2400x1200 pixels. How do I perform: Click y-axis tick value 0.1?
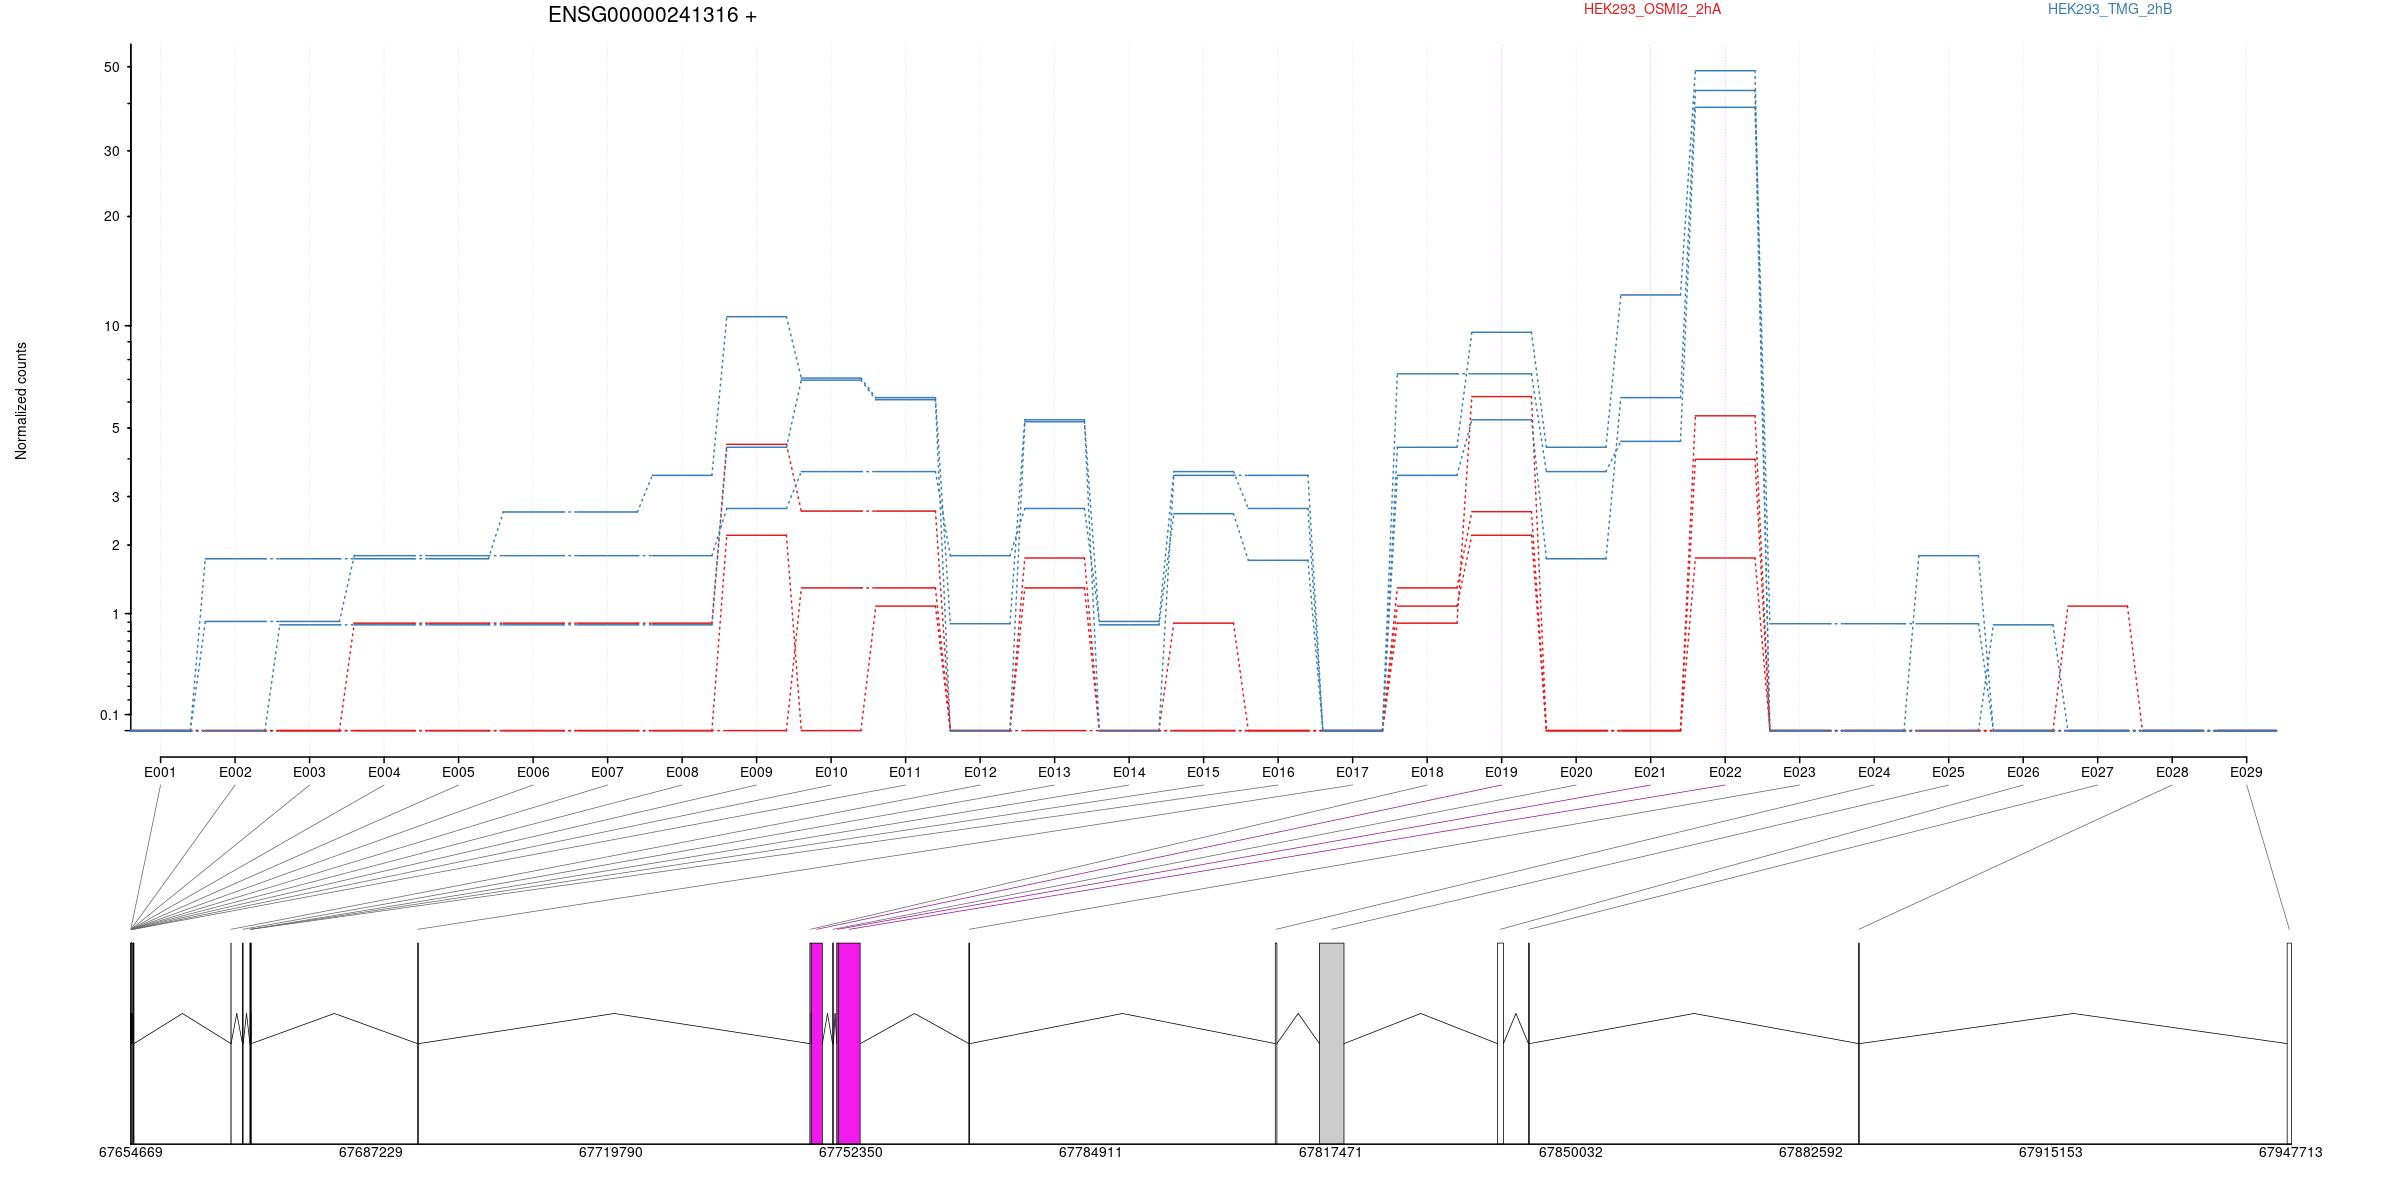tap(109, 715)
